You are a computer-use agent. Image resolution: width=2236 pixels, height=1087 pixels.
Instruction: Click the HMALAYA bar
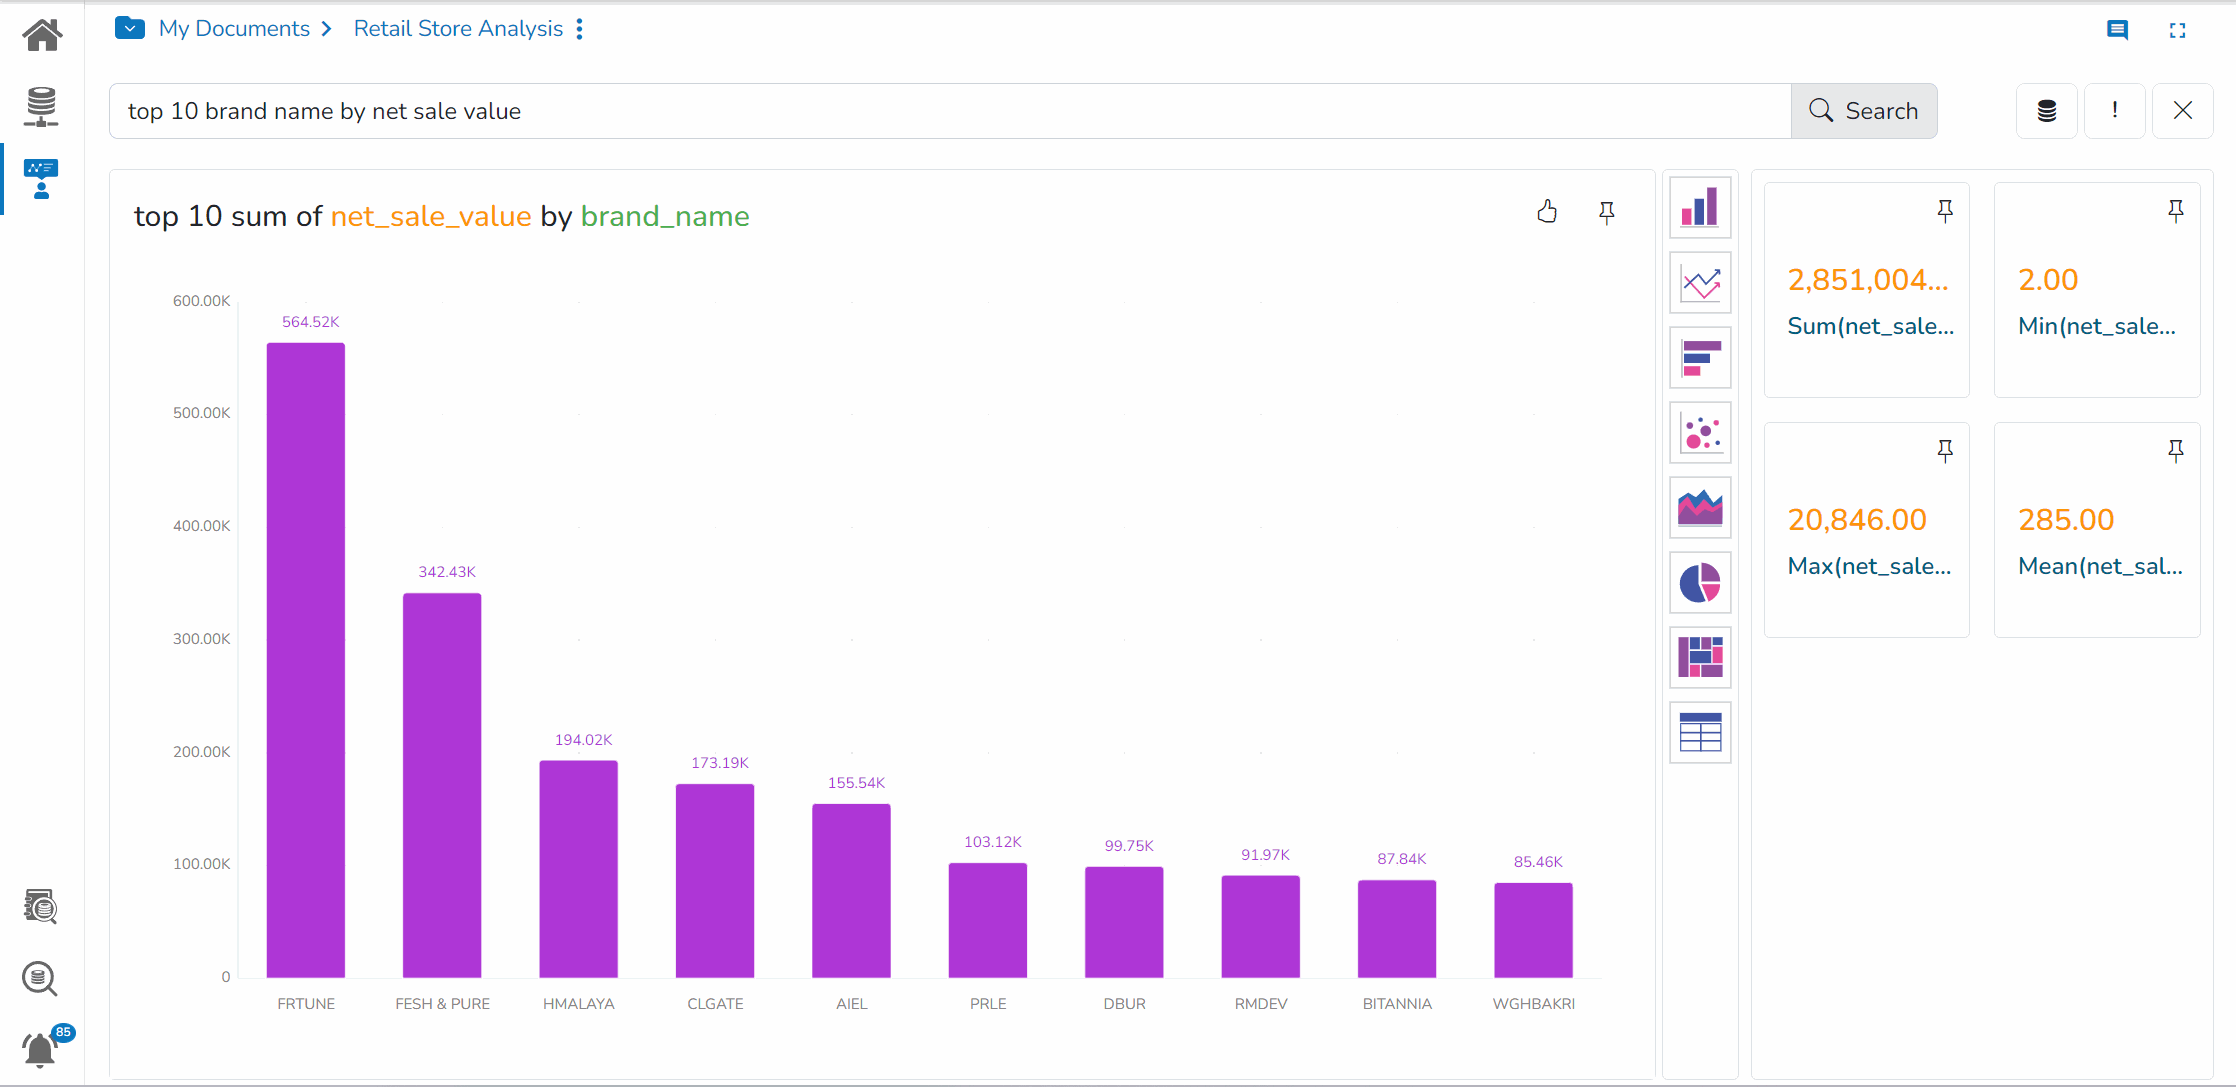click(x=578, y=869)
